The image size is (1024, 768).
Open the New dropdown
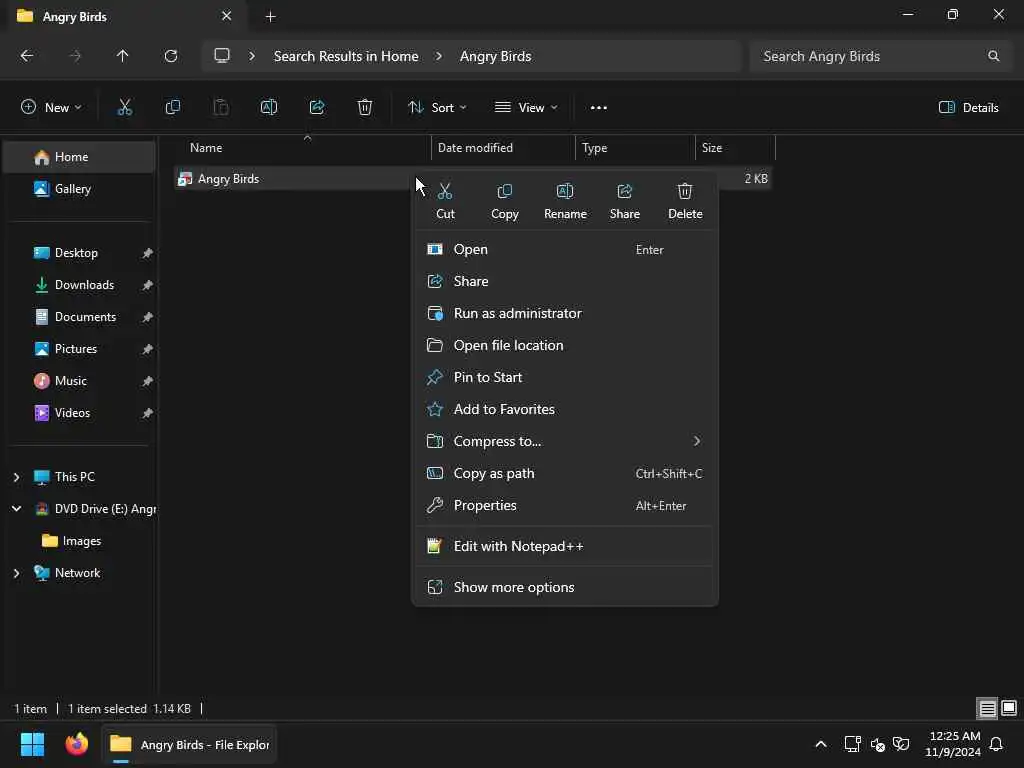click(51, 108)
